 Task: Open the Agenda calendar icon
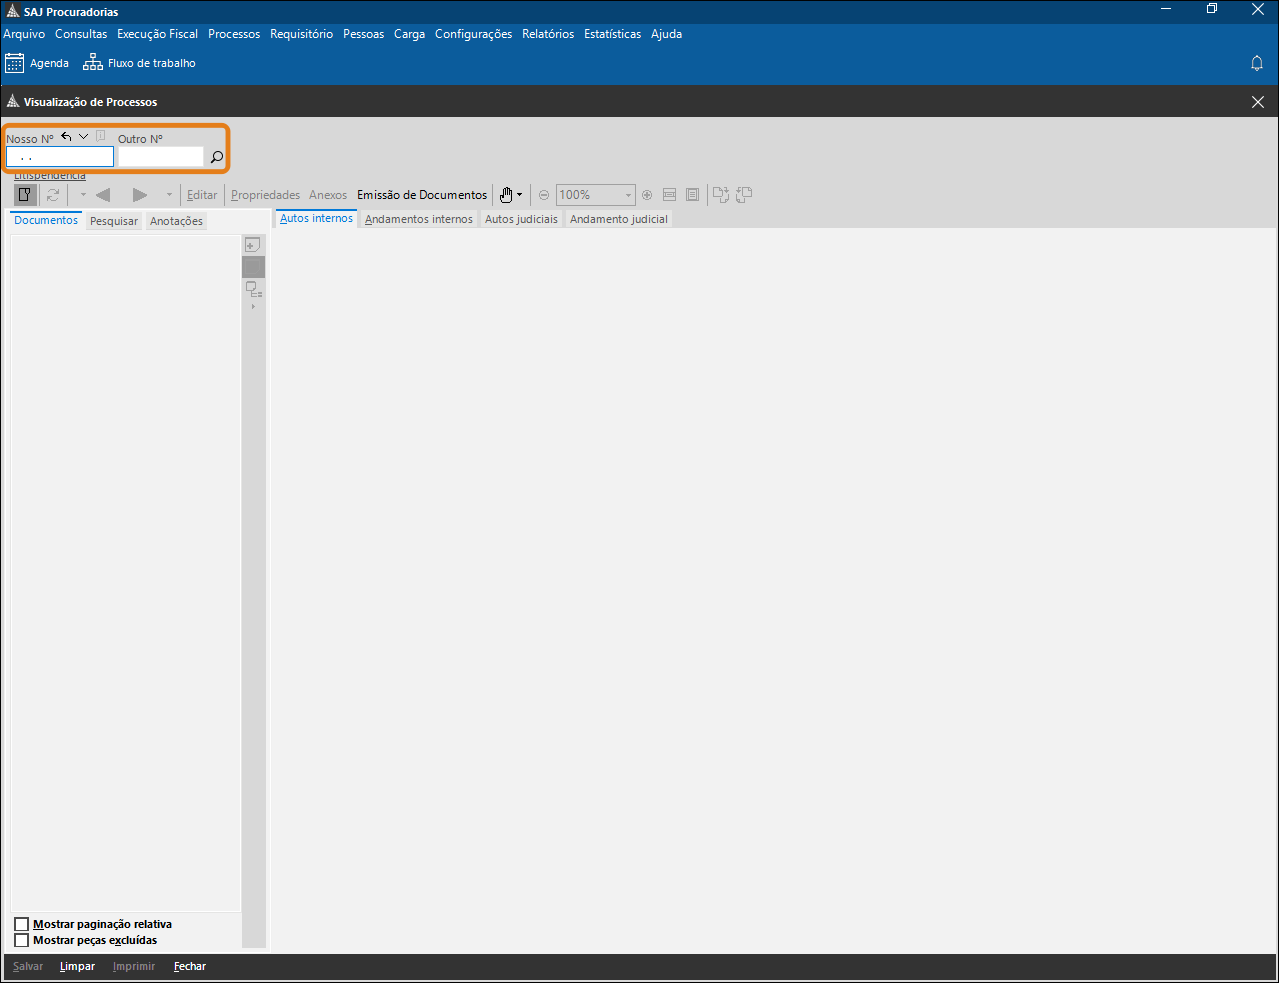pyautogui.click(x=15, y=63)
